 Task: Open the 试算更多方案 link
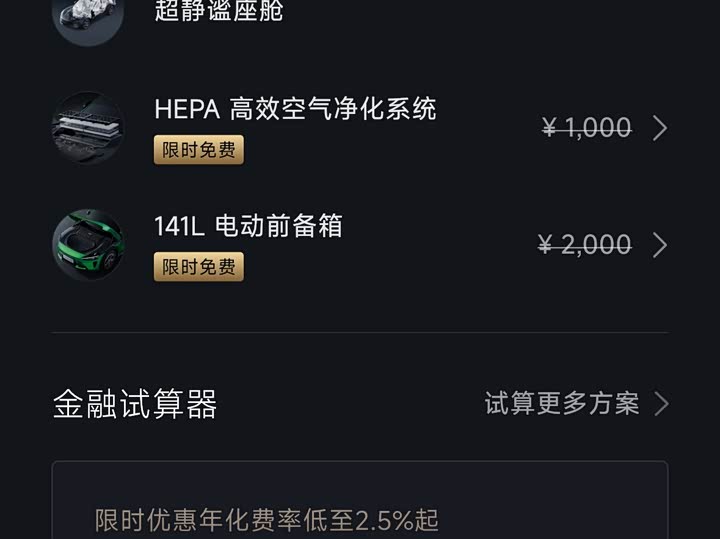(x=561, y=403)
